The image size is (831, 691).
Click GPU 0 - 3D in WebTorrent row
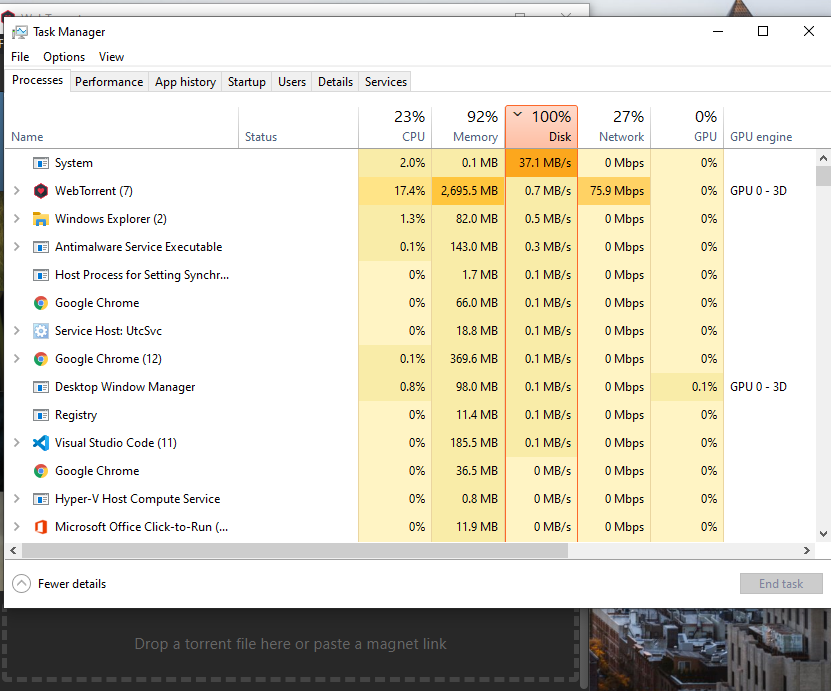(758, 191)
